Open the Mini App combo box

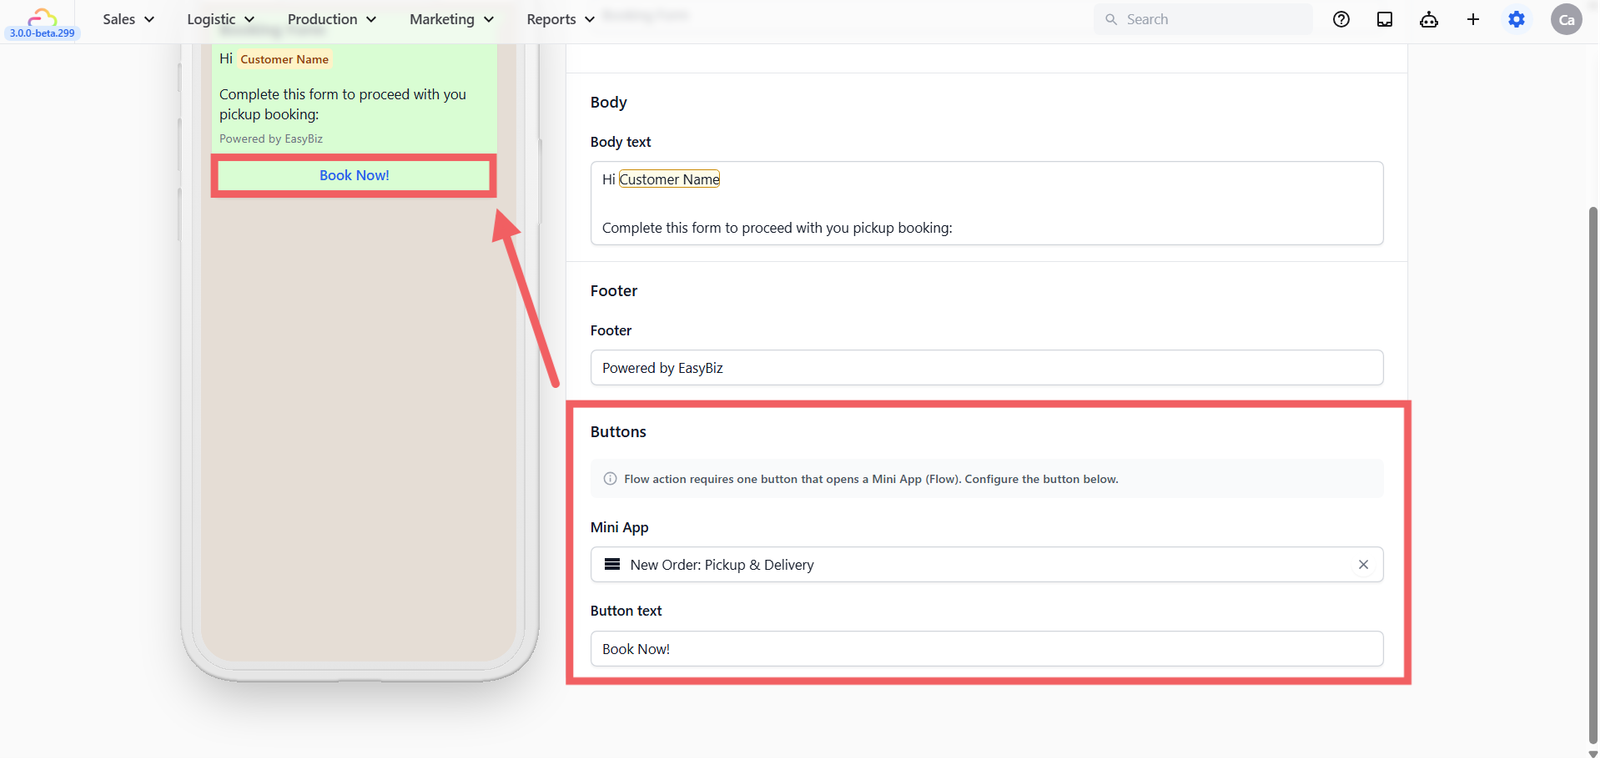[x=987, y=565]
